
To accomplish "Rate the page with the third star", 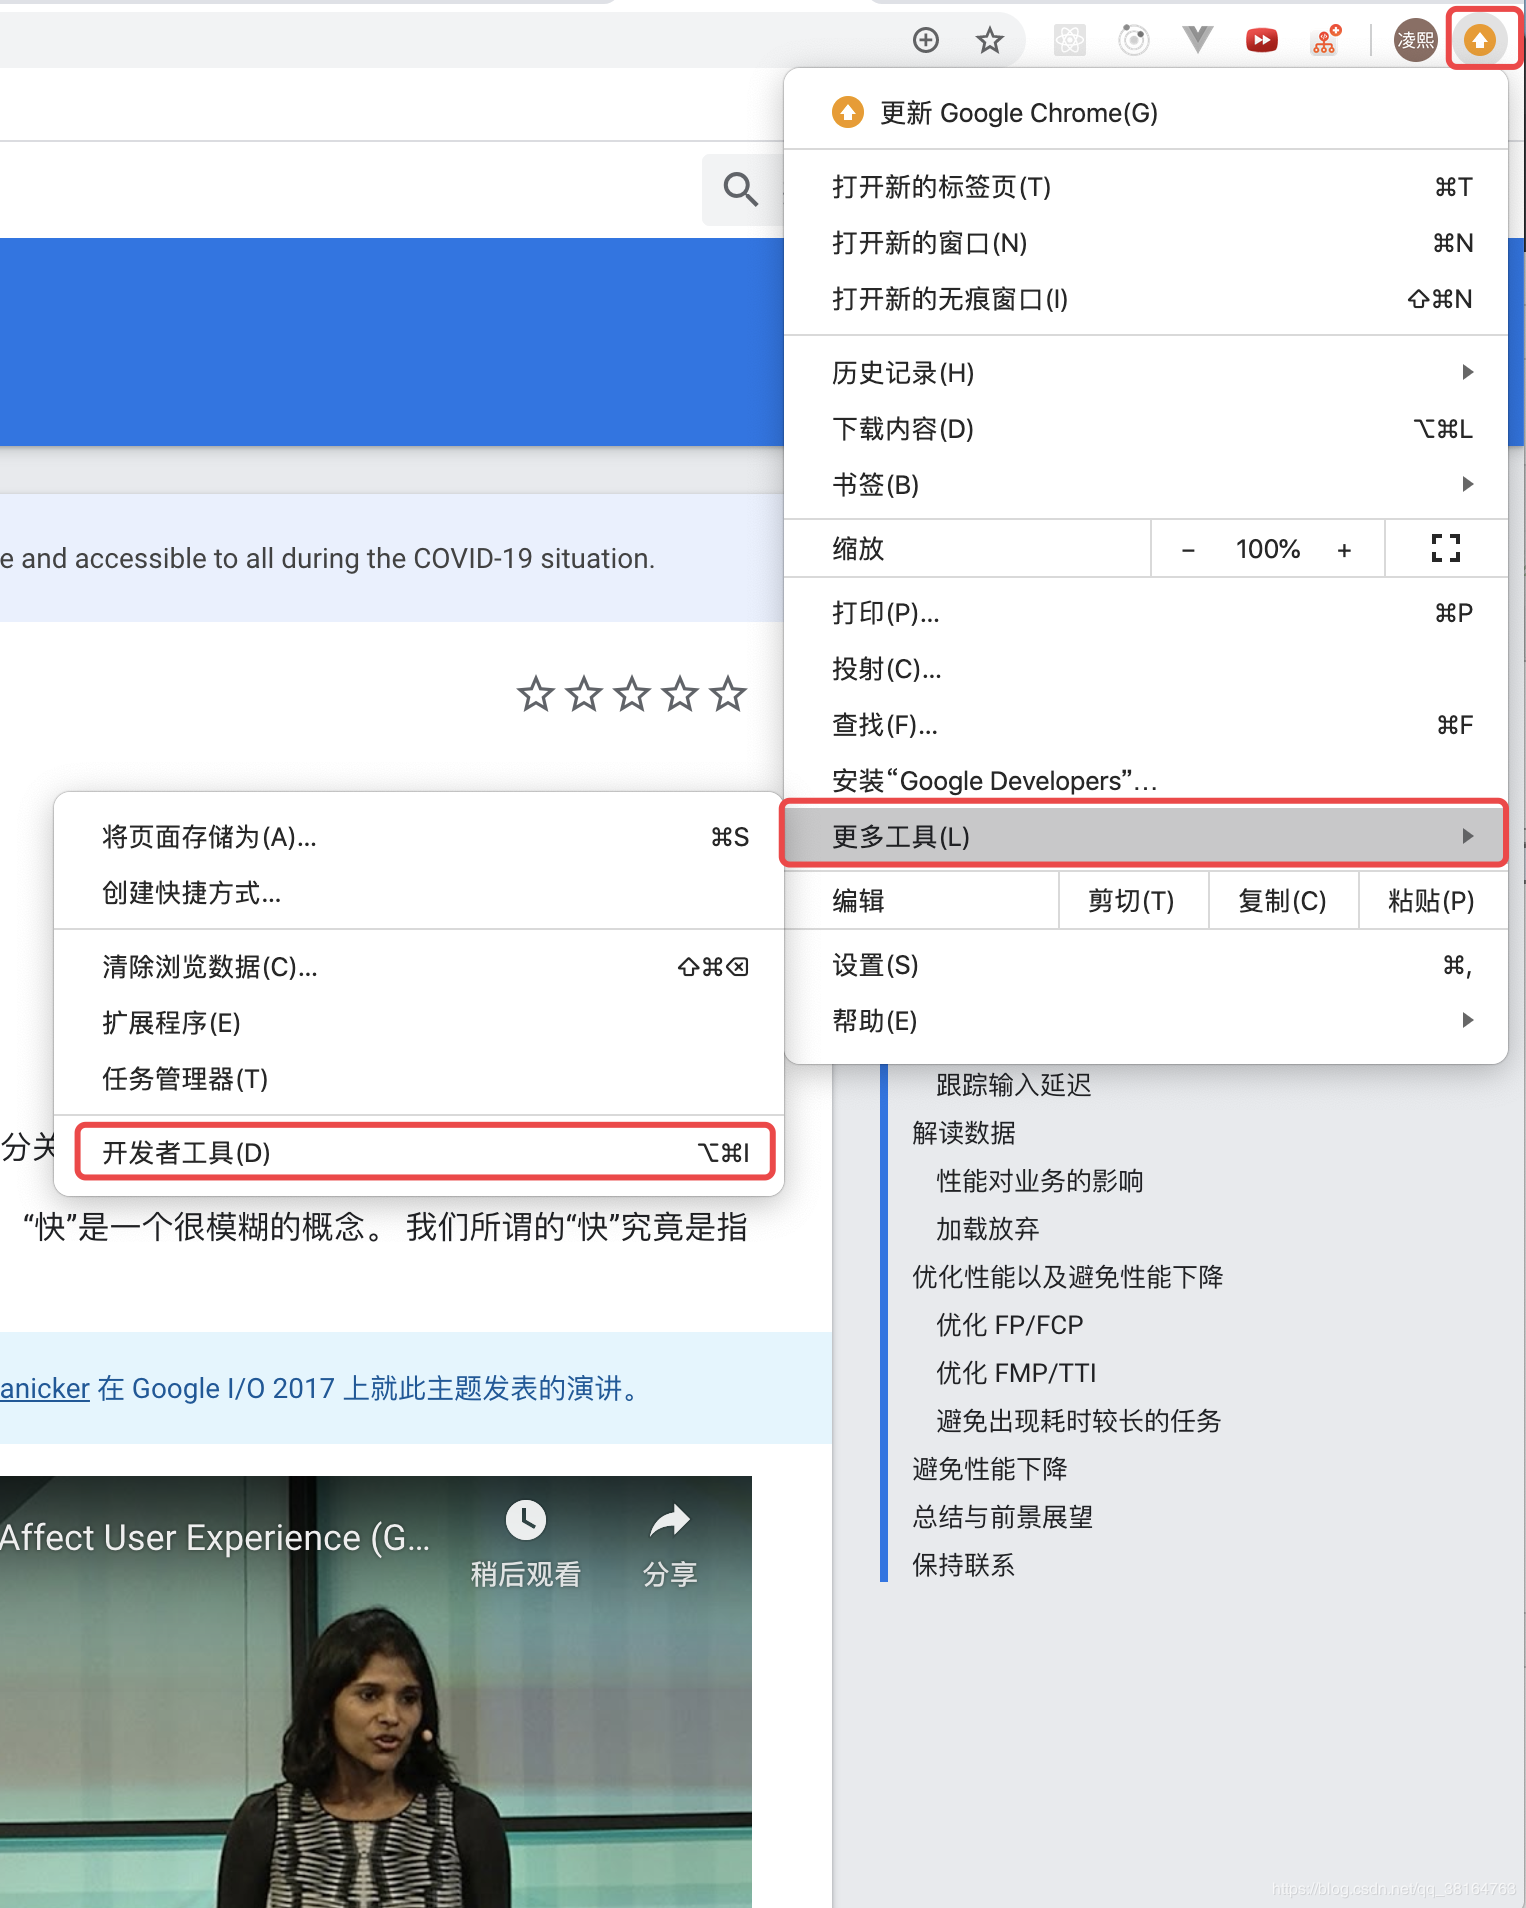I will click(632, 693).
